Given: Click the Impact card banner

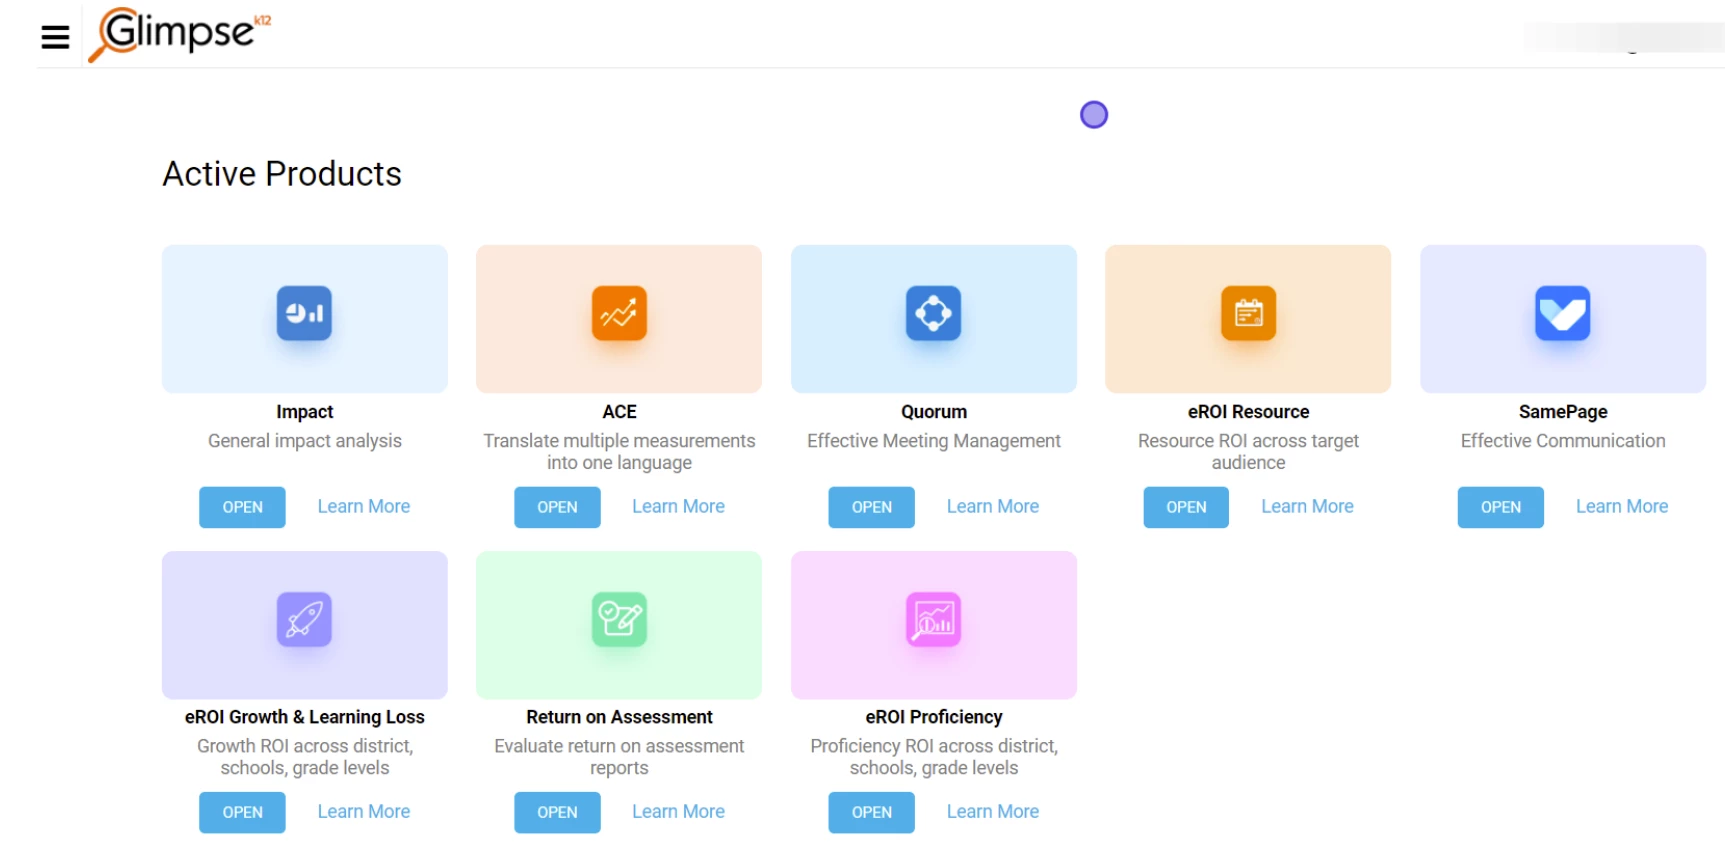Looking at the screenshot, I should click(x=304, y=319).
